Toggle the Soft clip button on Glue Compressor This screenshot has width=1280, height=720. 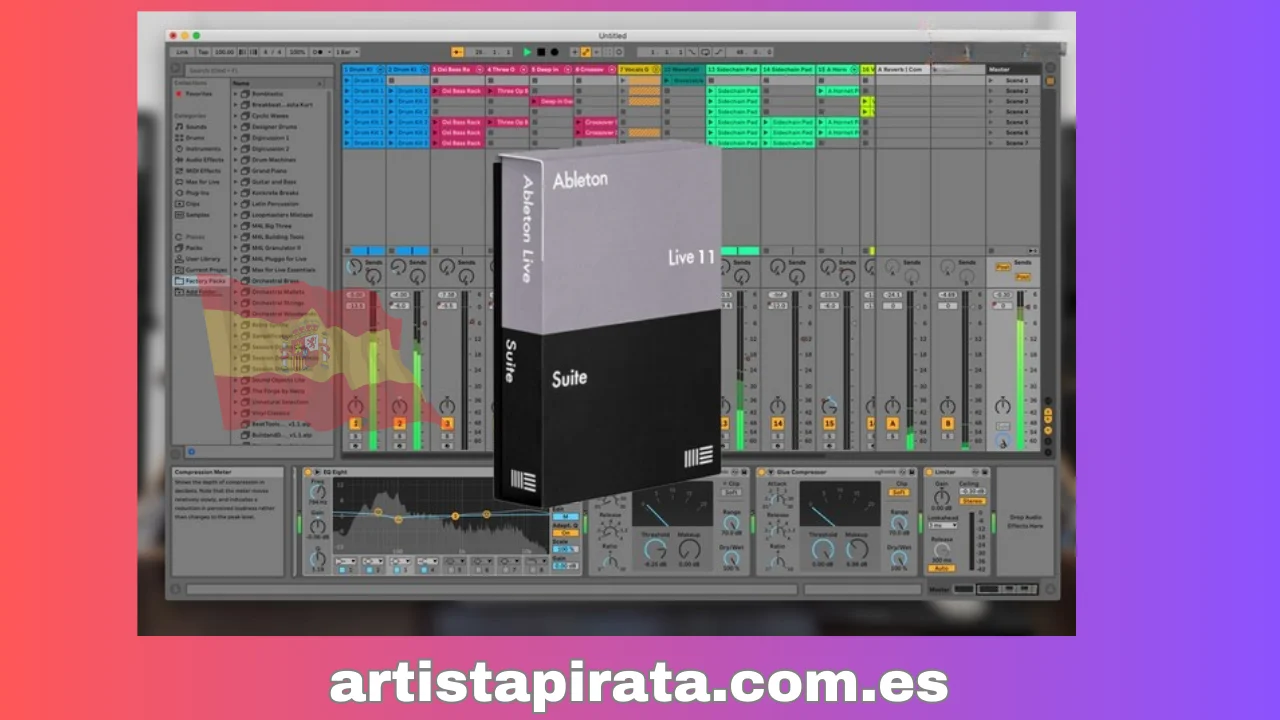click(899, 492)
